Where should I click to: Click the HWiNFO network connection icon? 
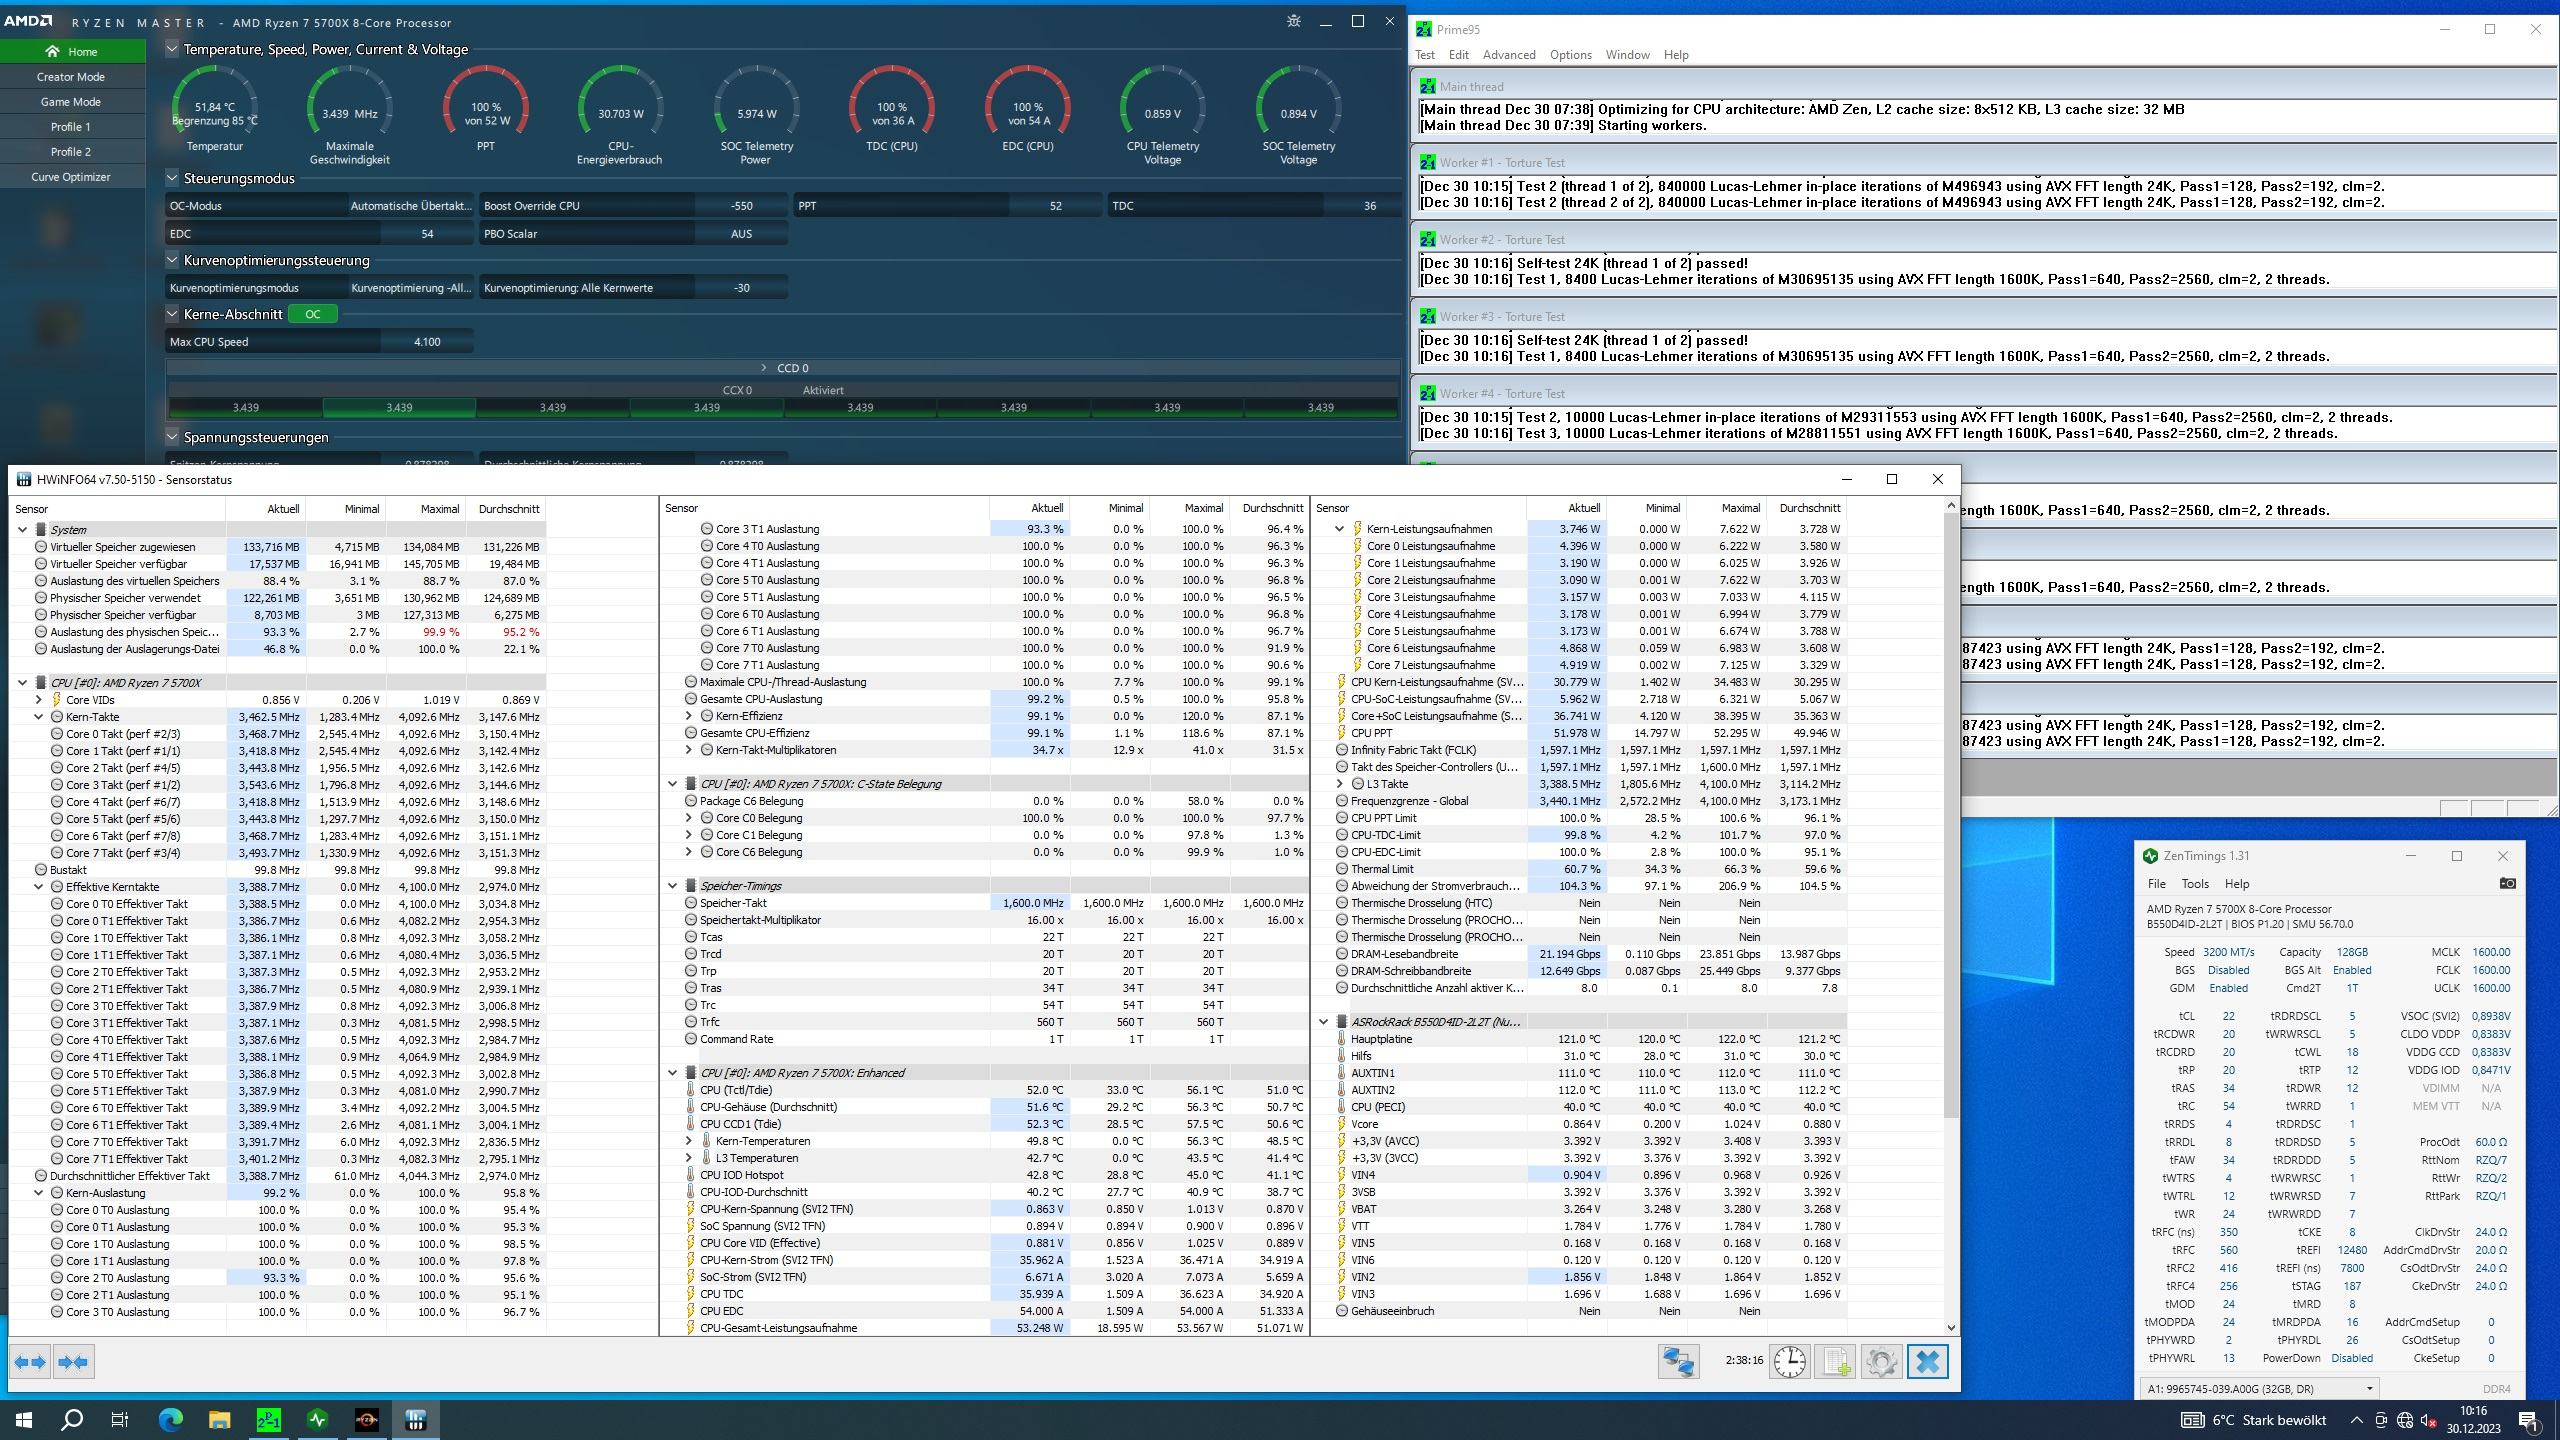[1678, 1362]
